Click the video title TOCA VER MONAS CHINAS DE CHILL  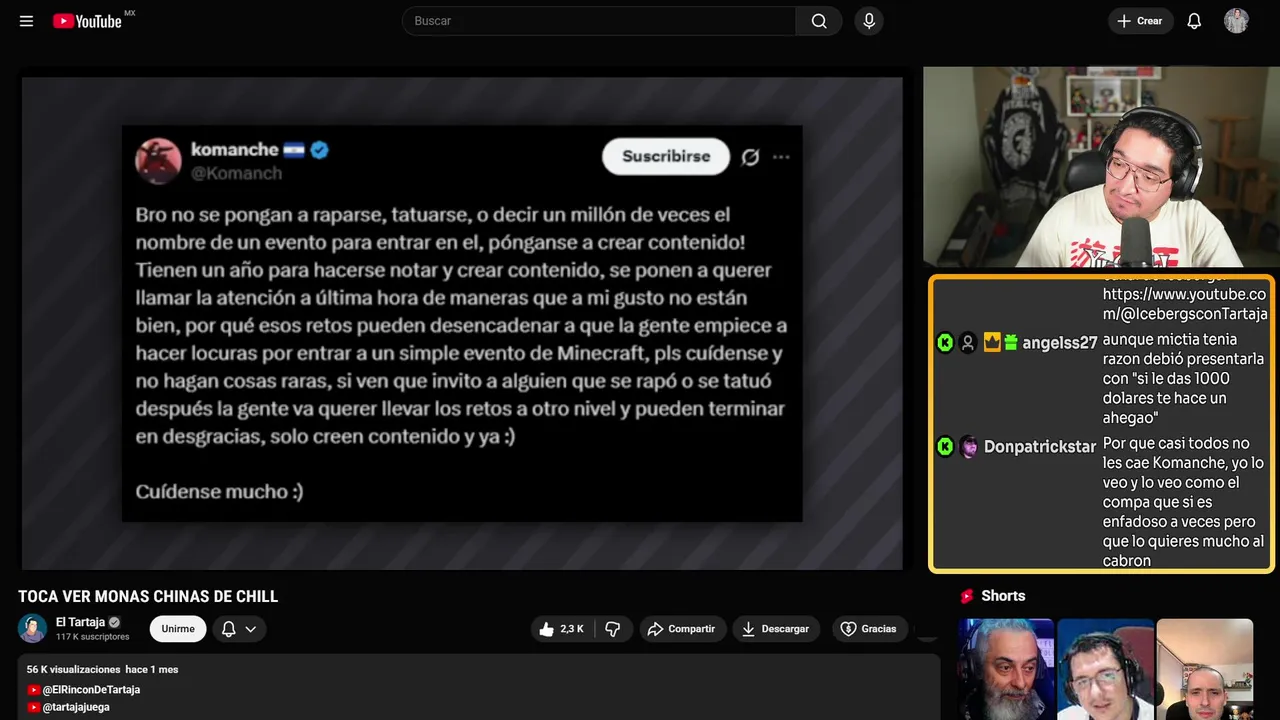(x=148, y=597)
